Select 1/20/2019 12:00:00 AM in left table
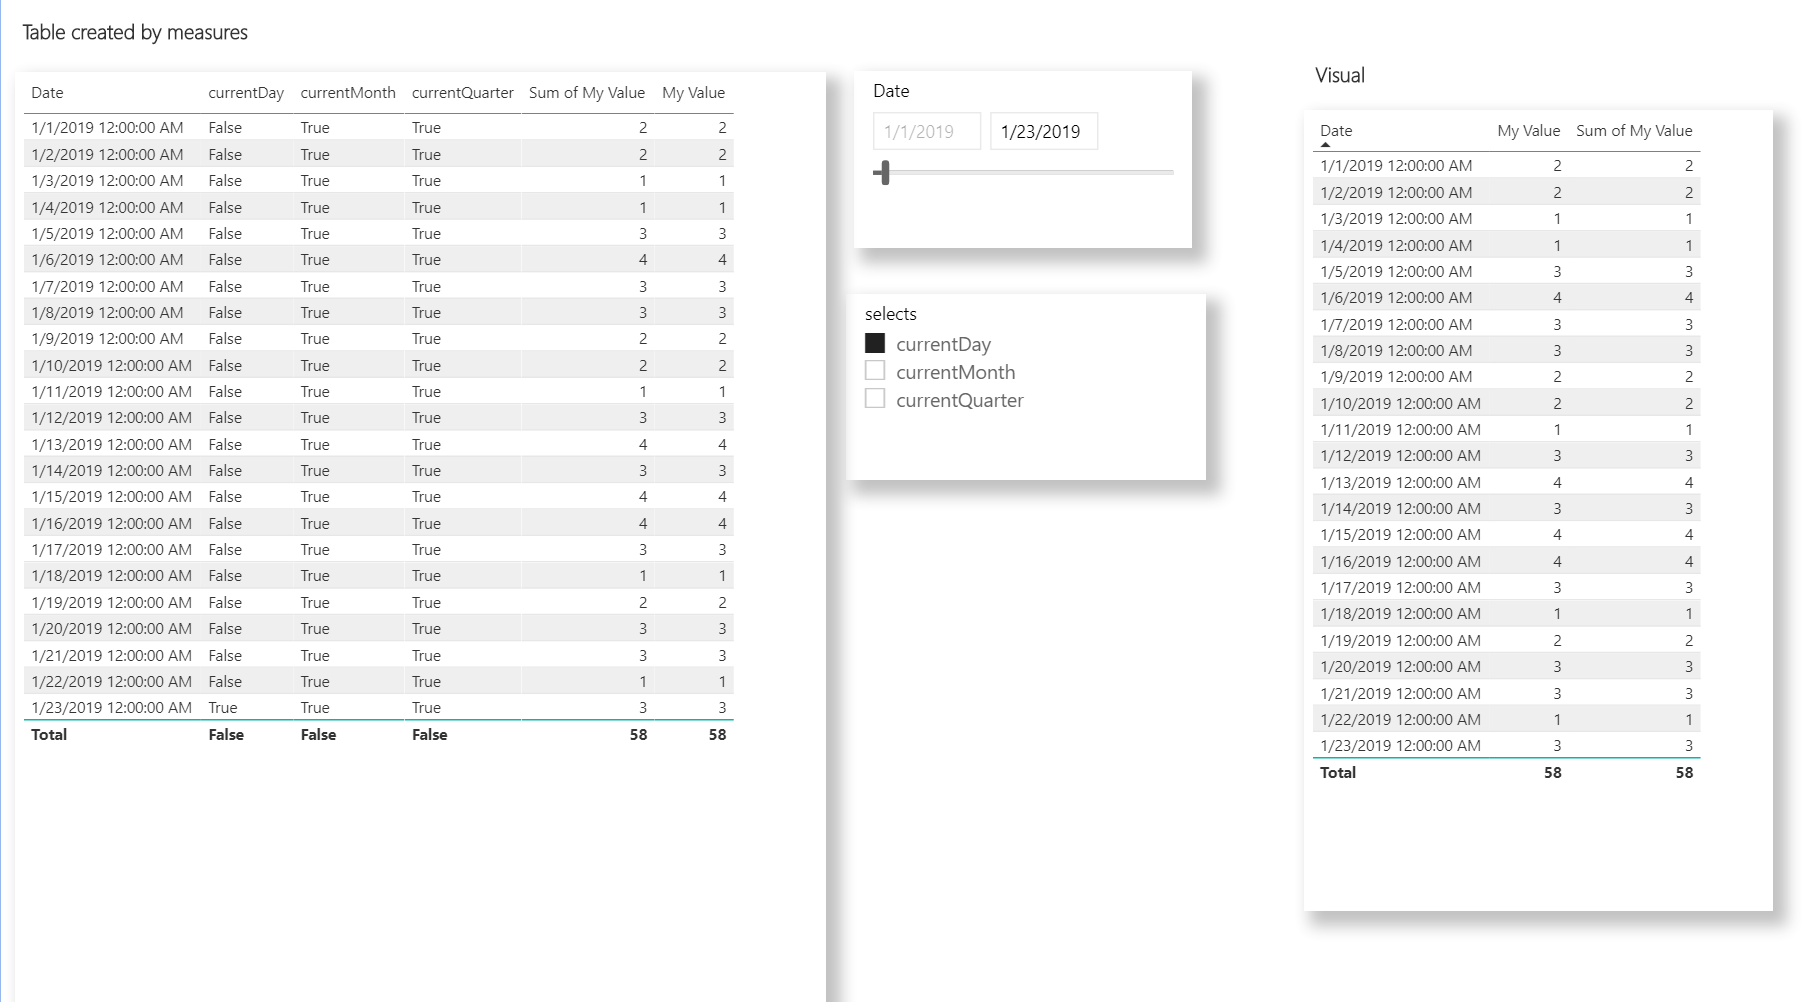 point(111,629)
